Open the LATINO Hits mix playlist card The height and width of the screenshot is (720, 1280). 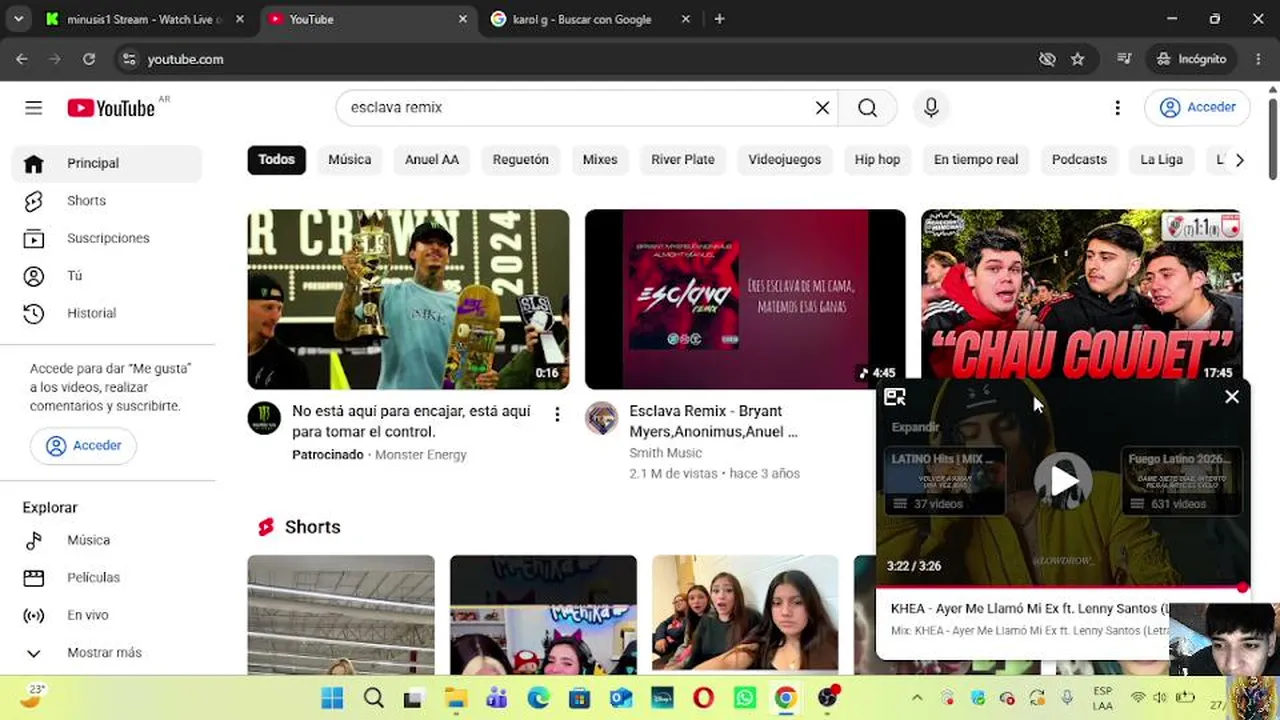(x=944, y=481)
